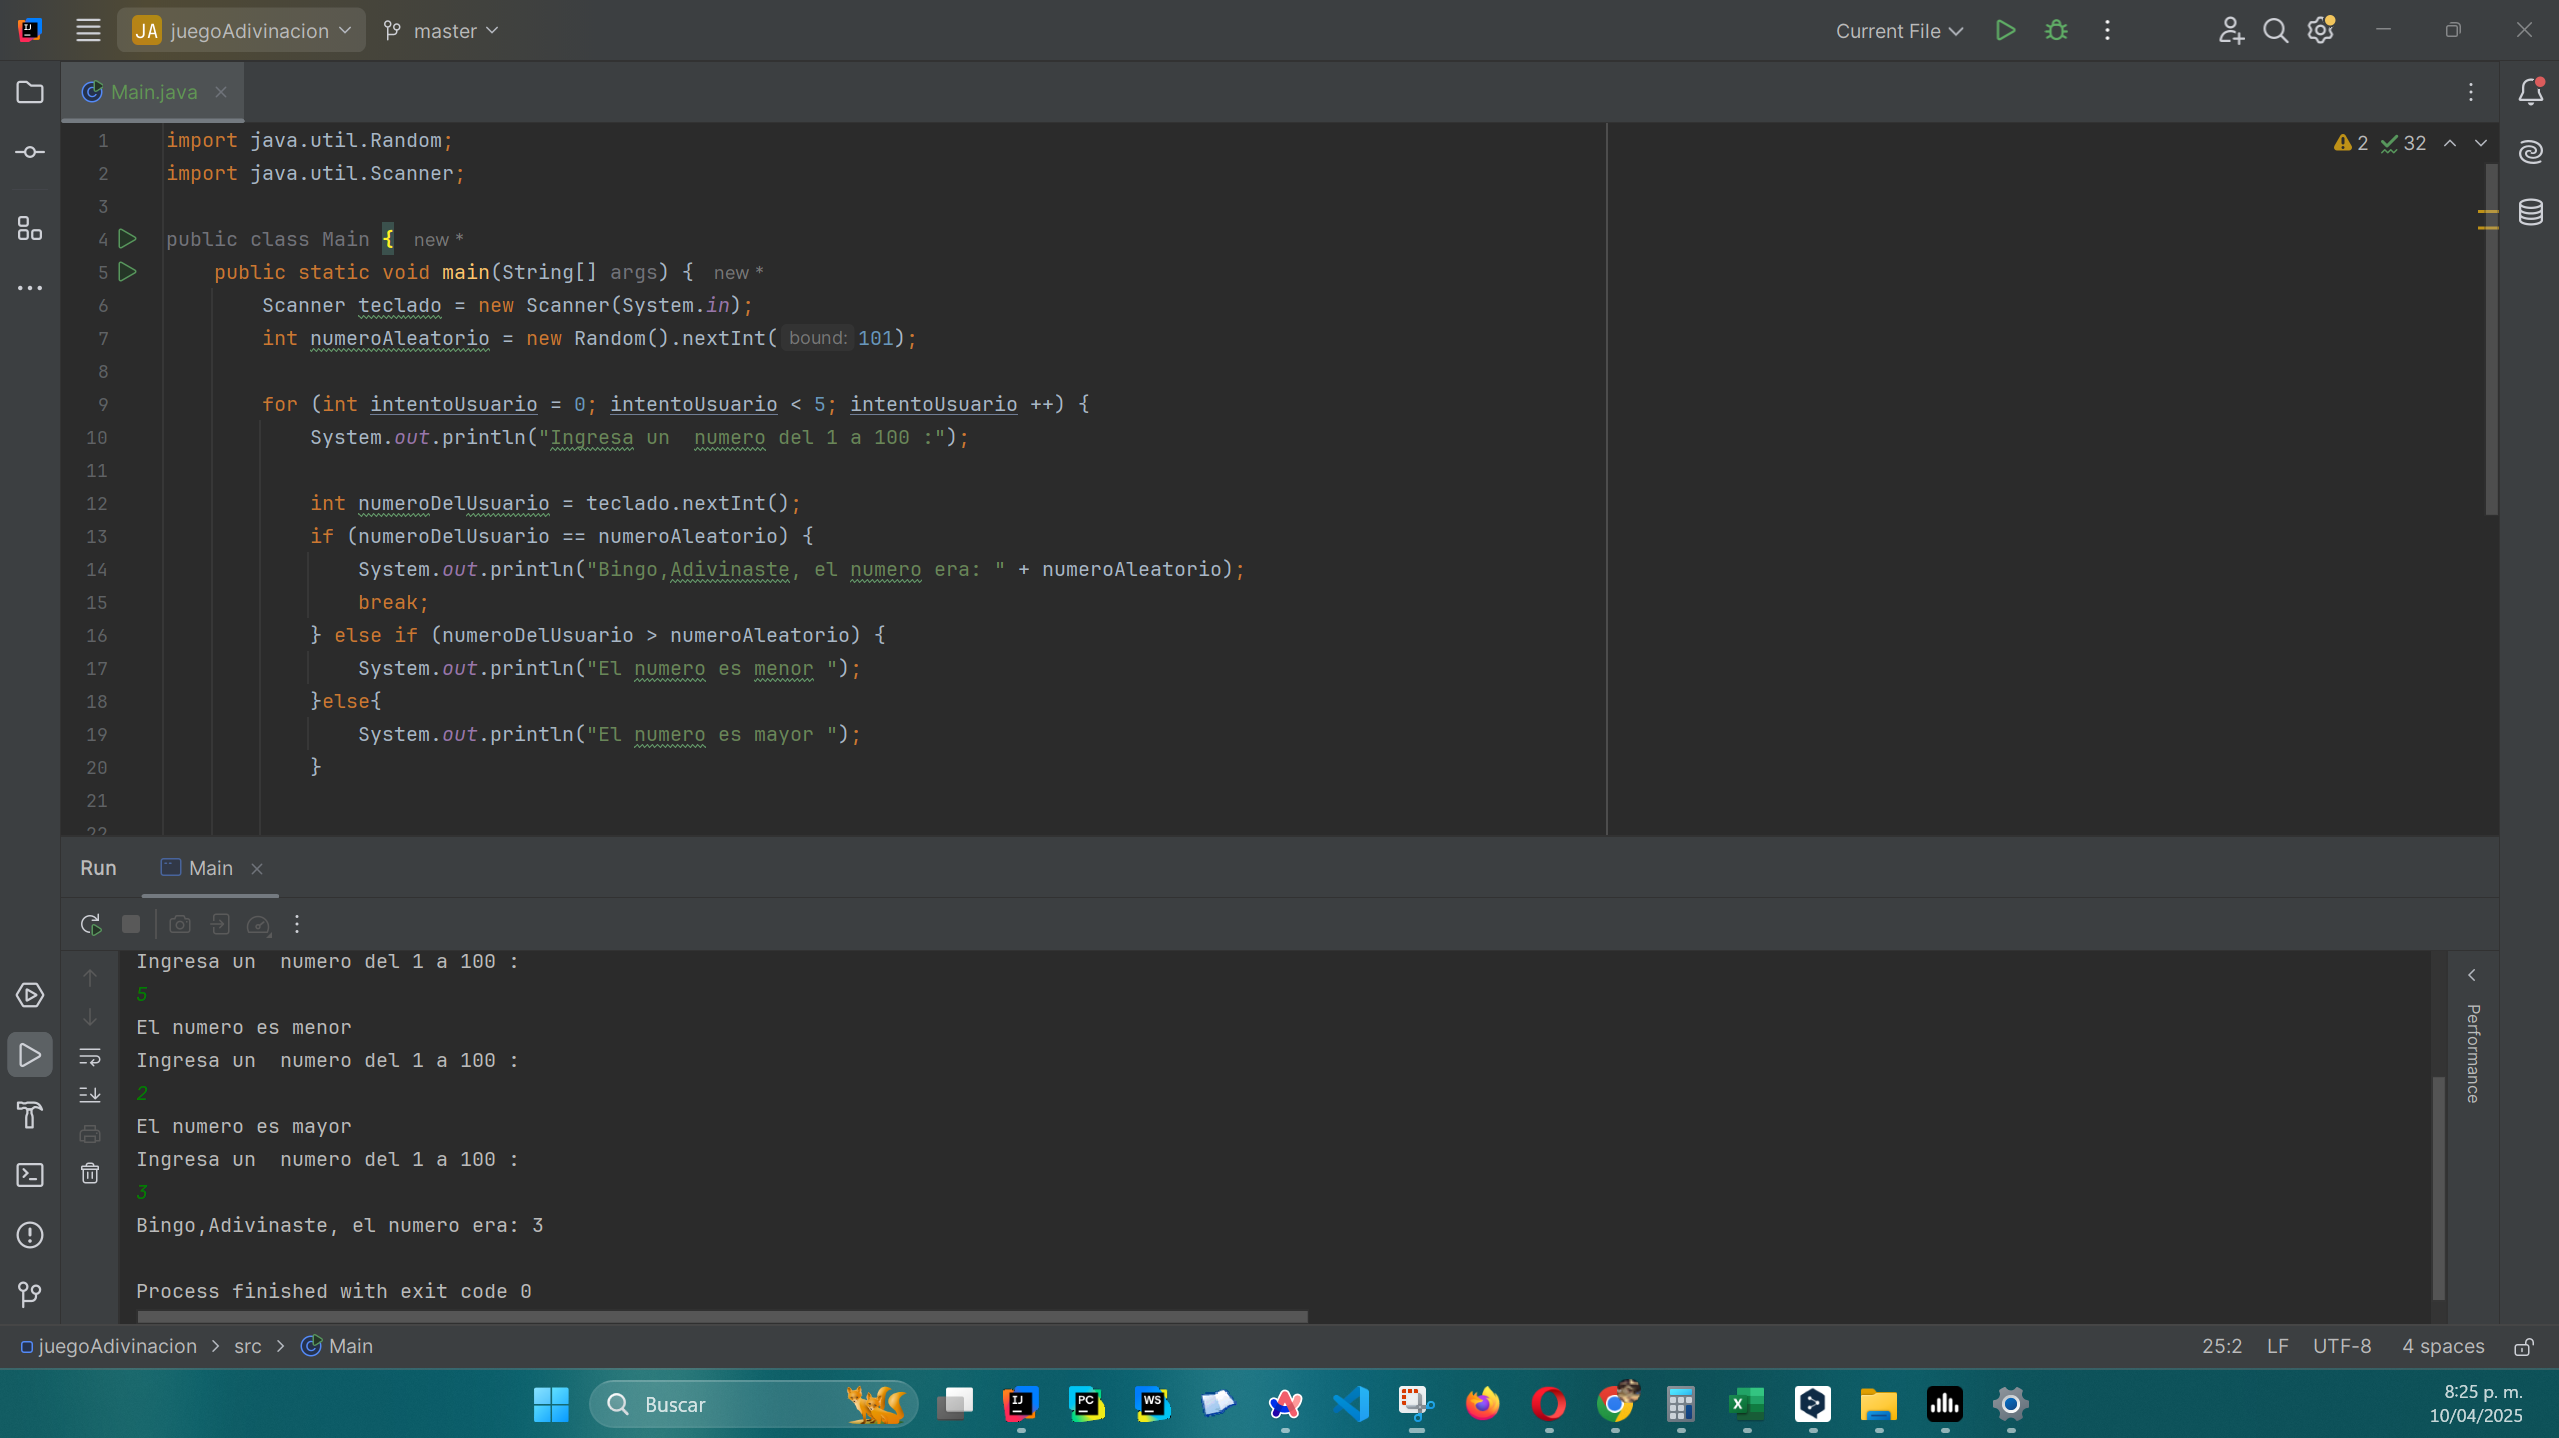Toggle read-only lock in status bar
The height and width of the screenshot is (1438, 2559).
(2523, 1347)
